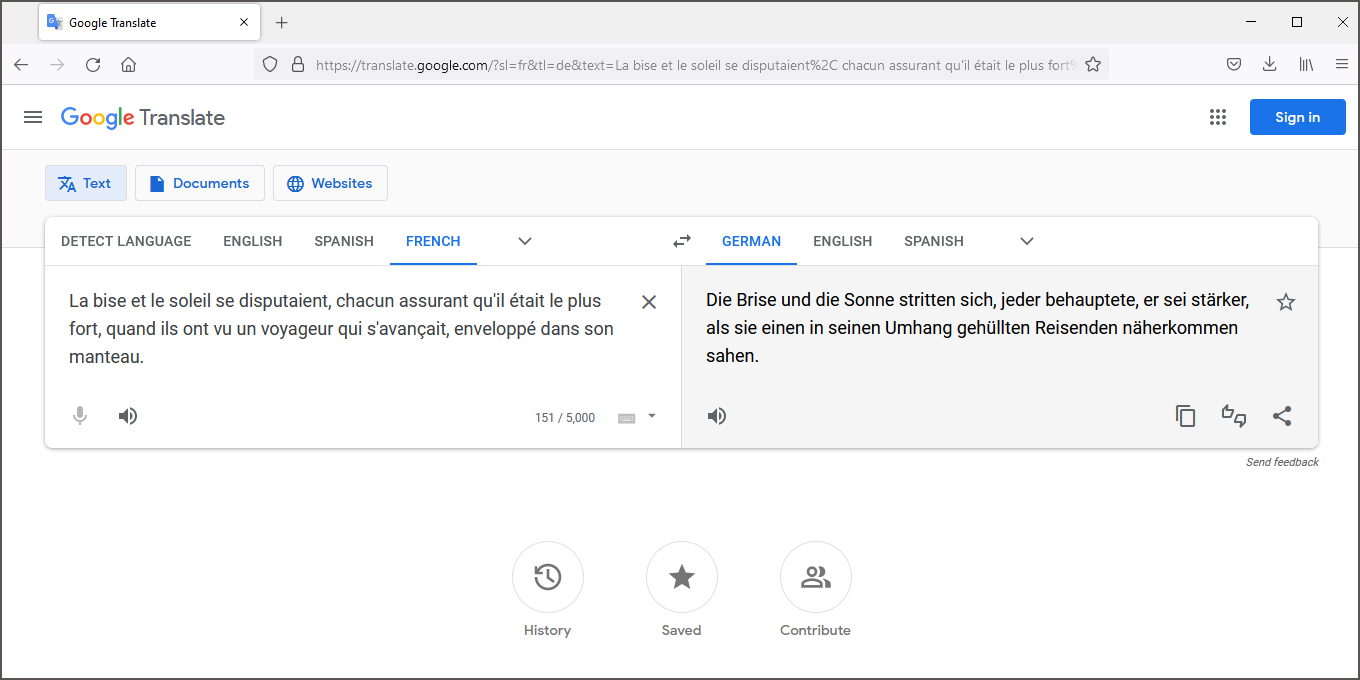Image resolution: width=1360 pixels, height=680 pixels.
Task: Click the German translation text
Action: [x=978, y=328]
